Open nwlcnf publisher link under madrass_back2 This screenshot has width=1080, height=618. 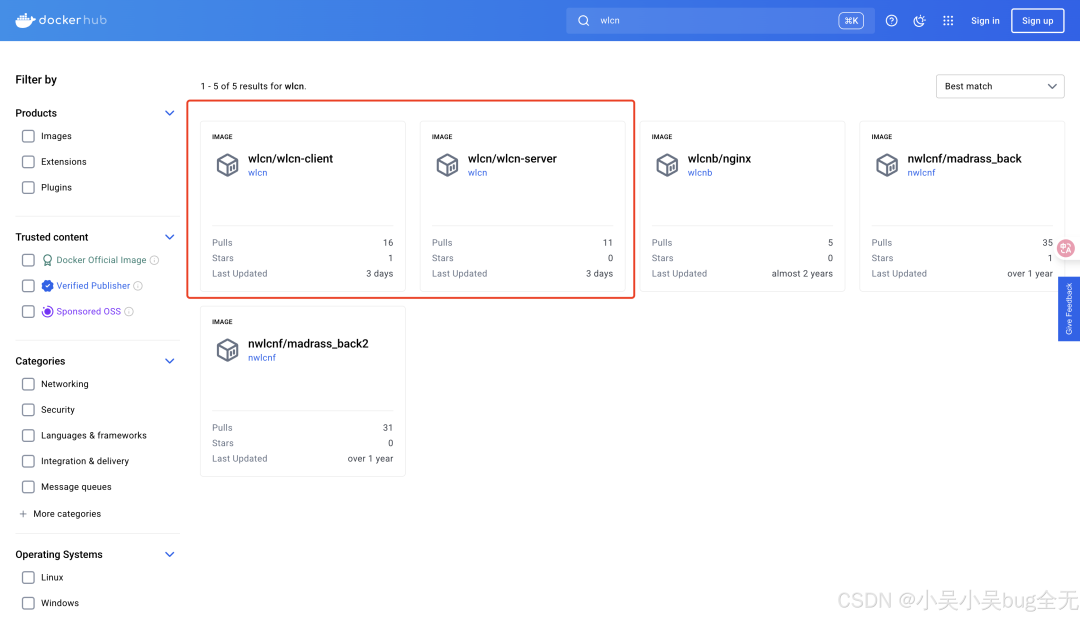tap(262, 358)
